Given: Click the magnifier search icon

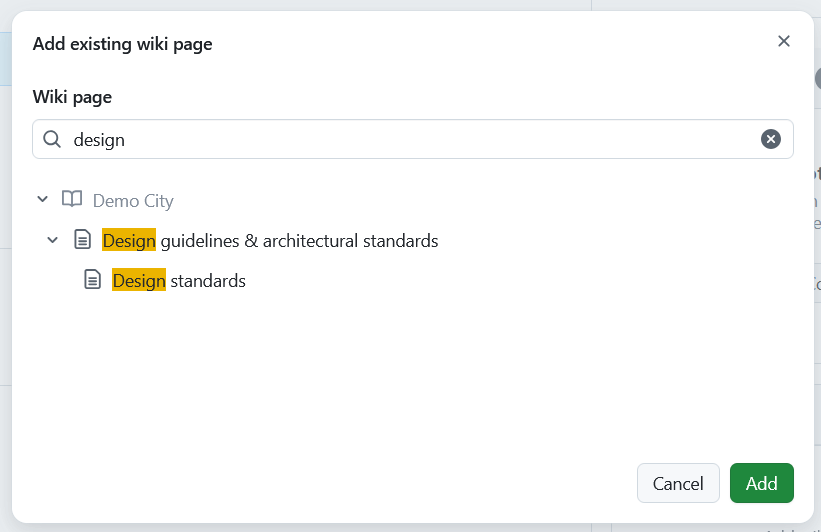Looking at the screenshot, I should (x=52, y=139).
